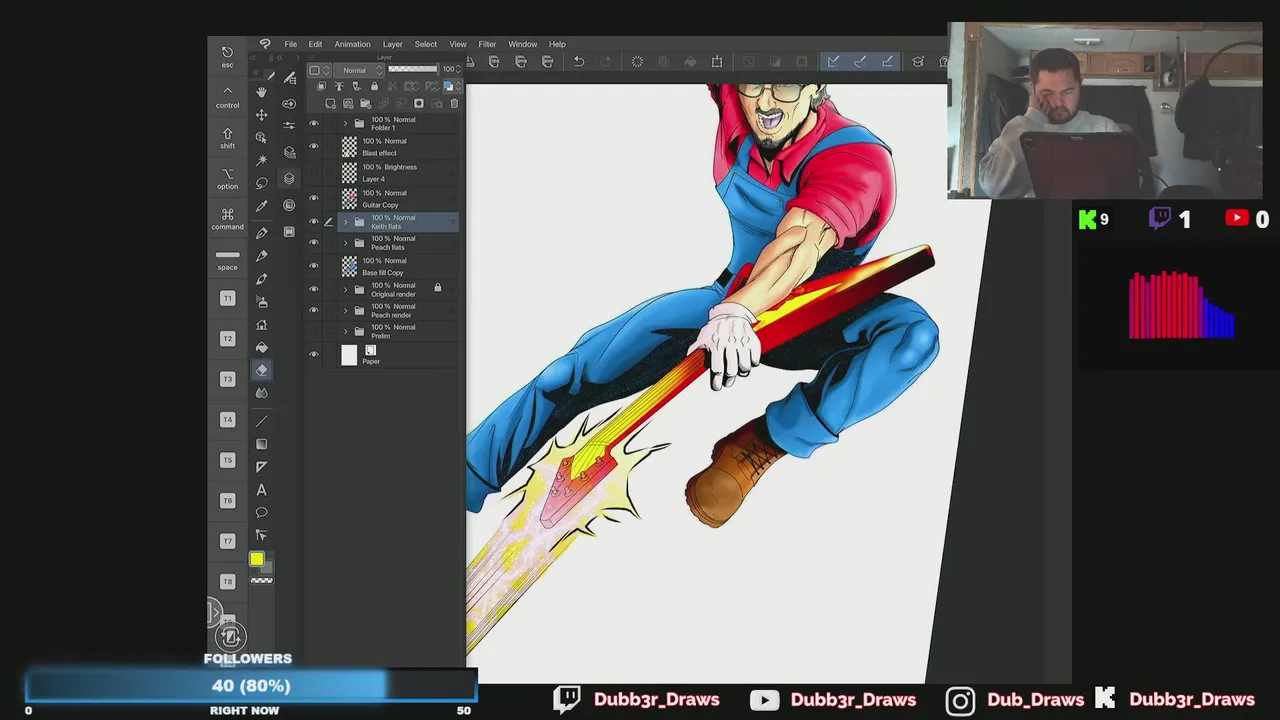1280x720 pixels.
Task: Select the Fill bucket tool
Action: pos(261,347)
